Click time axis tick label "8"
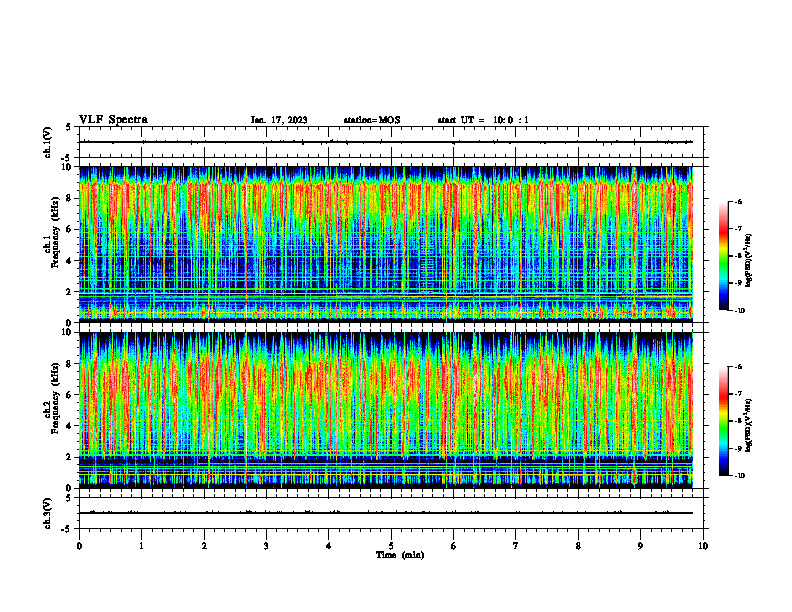 click(578, 546)
